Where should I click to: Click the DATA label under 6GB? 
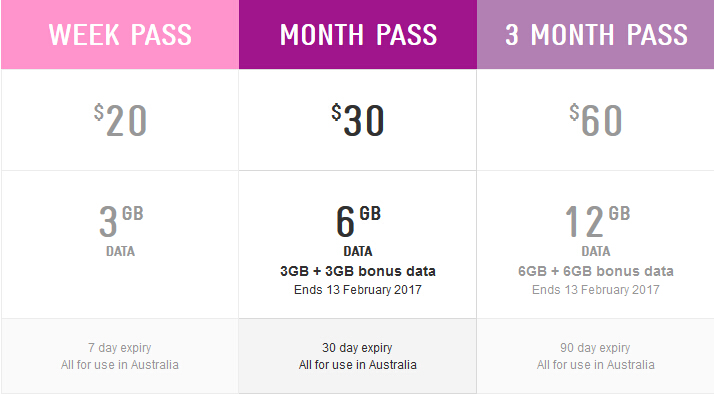tap(358, 251)
